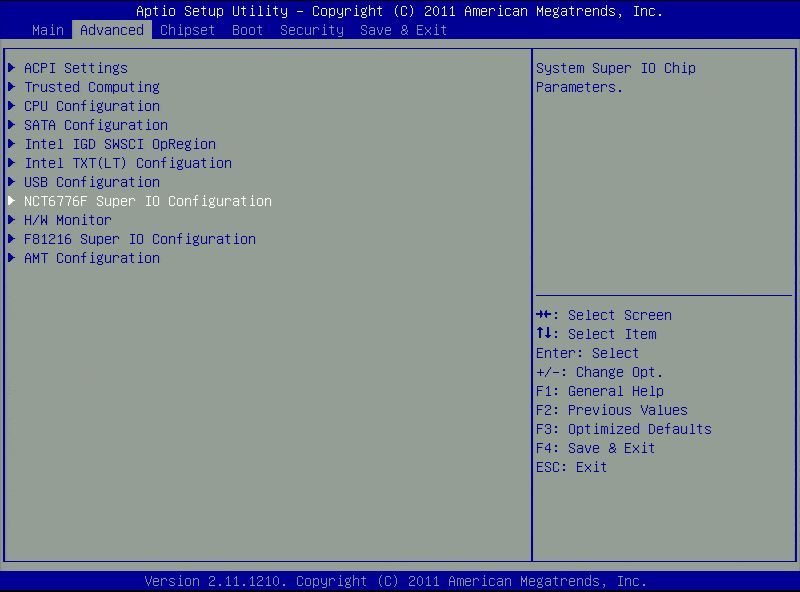Open the AMT Configuration submenu
This screenshot has height=592, width=800.
91,258
